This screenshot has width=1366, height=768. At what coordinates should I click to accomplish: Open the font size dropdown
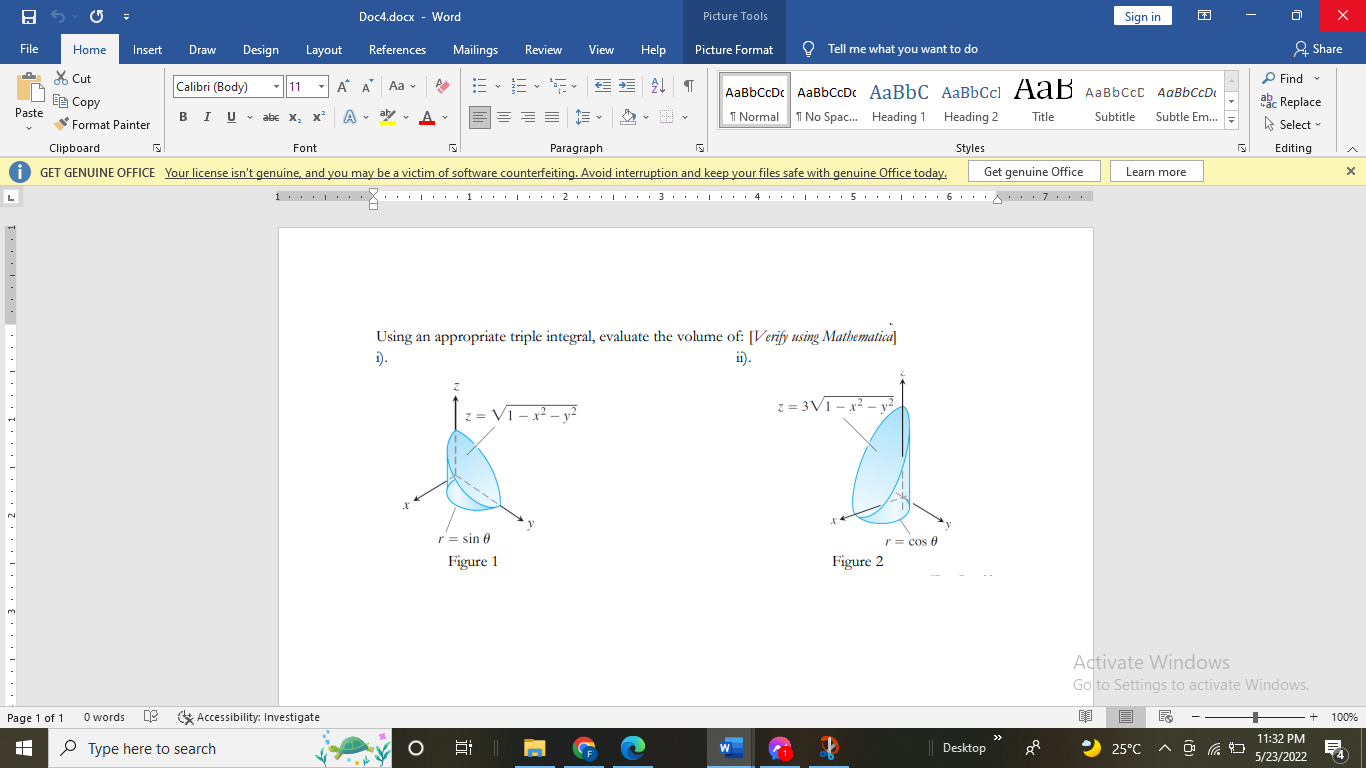322,86
